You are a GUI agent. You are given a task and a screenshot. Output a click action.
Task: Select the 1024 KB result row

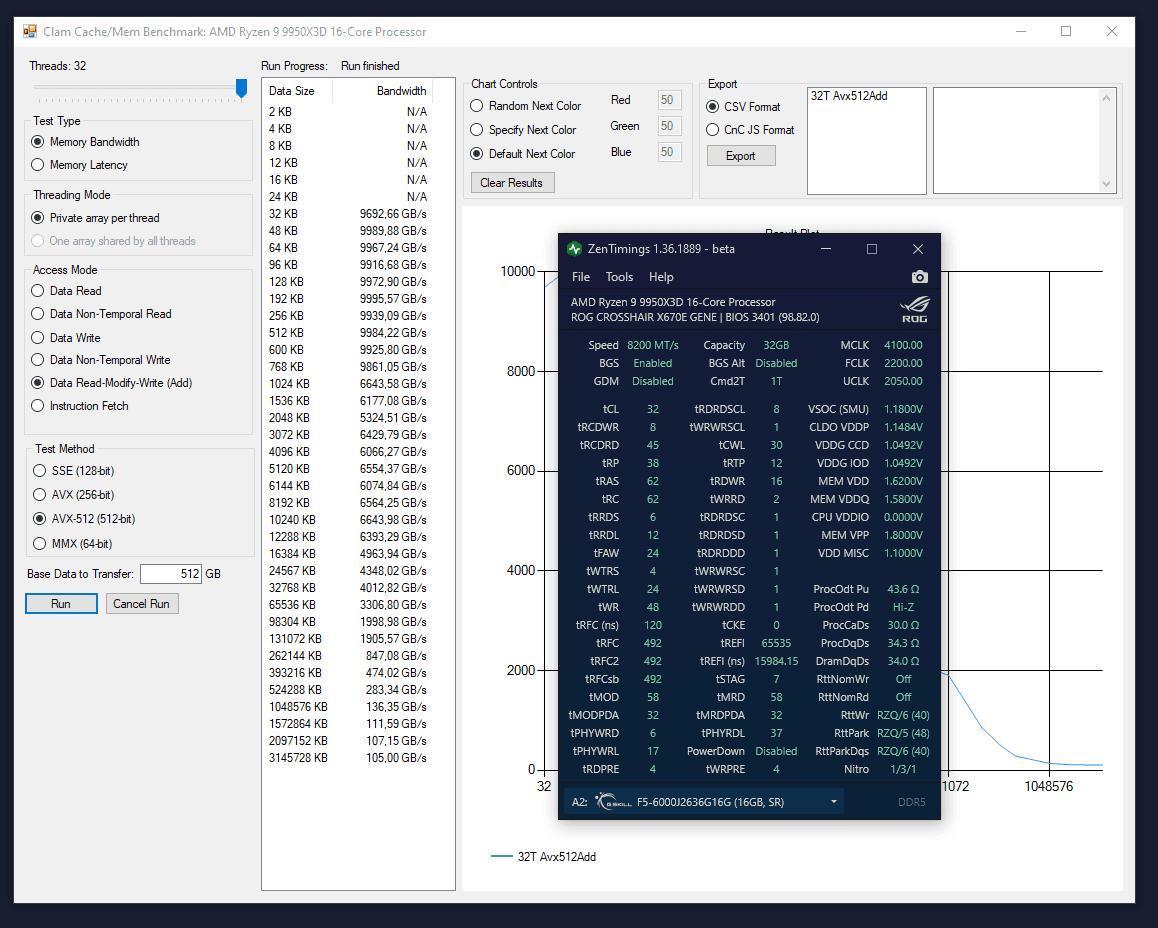pos(348,383)
